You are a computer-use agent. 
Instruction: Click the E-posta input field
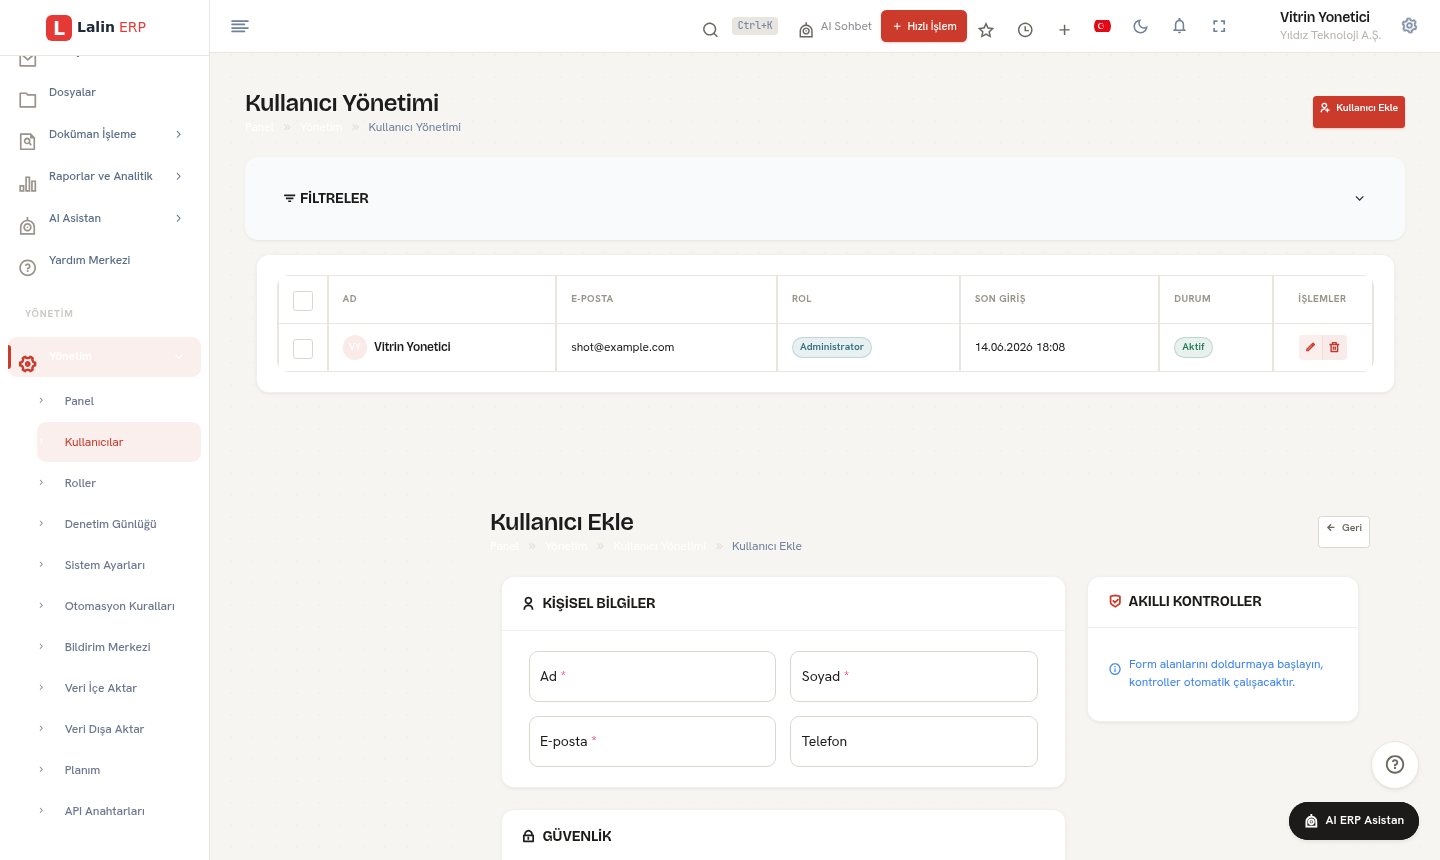[652, 741]
